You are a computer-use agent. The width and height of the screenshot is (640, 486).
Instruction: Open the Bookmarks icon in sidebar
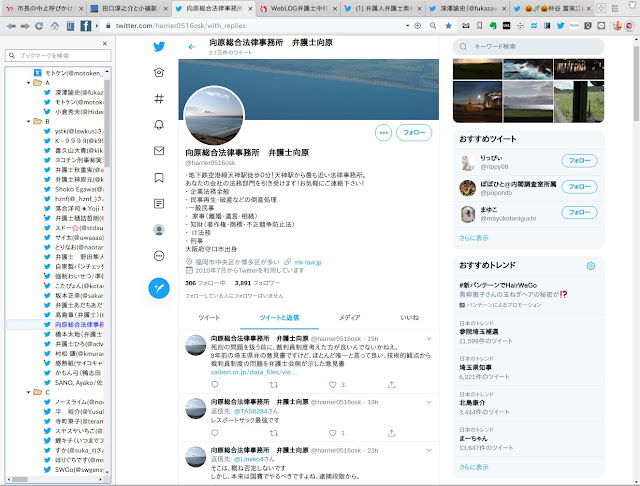[x=159, y=178]
